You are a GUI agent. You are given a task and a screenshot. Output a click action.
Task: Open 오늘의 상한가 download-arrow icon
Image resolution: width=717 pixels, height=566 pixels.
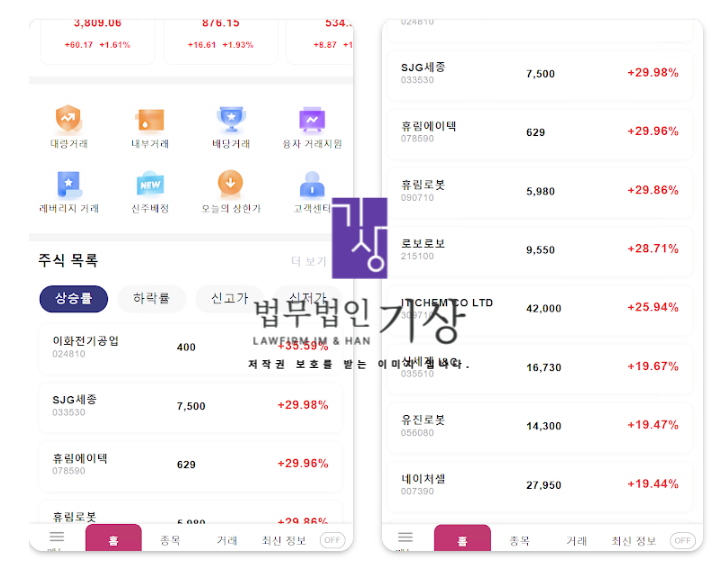click(230, 183)
